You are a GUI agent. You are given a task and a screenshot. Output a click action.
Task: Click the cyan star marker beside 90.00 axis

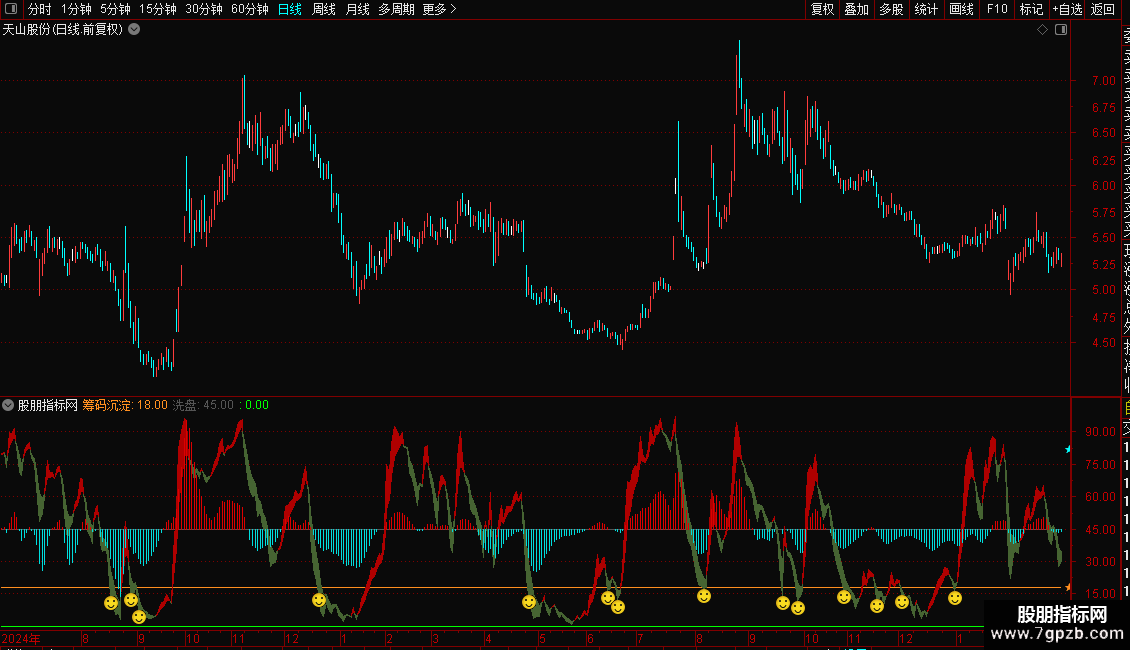tap(1068, 449)
